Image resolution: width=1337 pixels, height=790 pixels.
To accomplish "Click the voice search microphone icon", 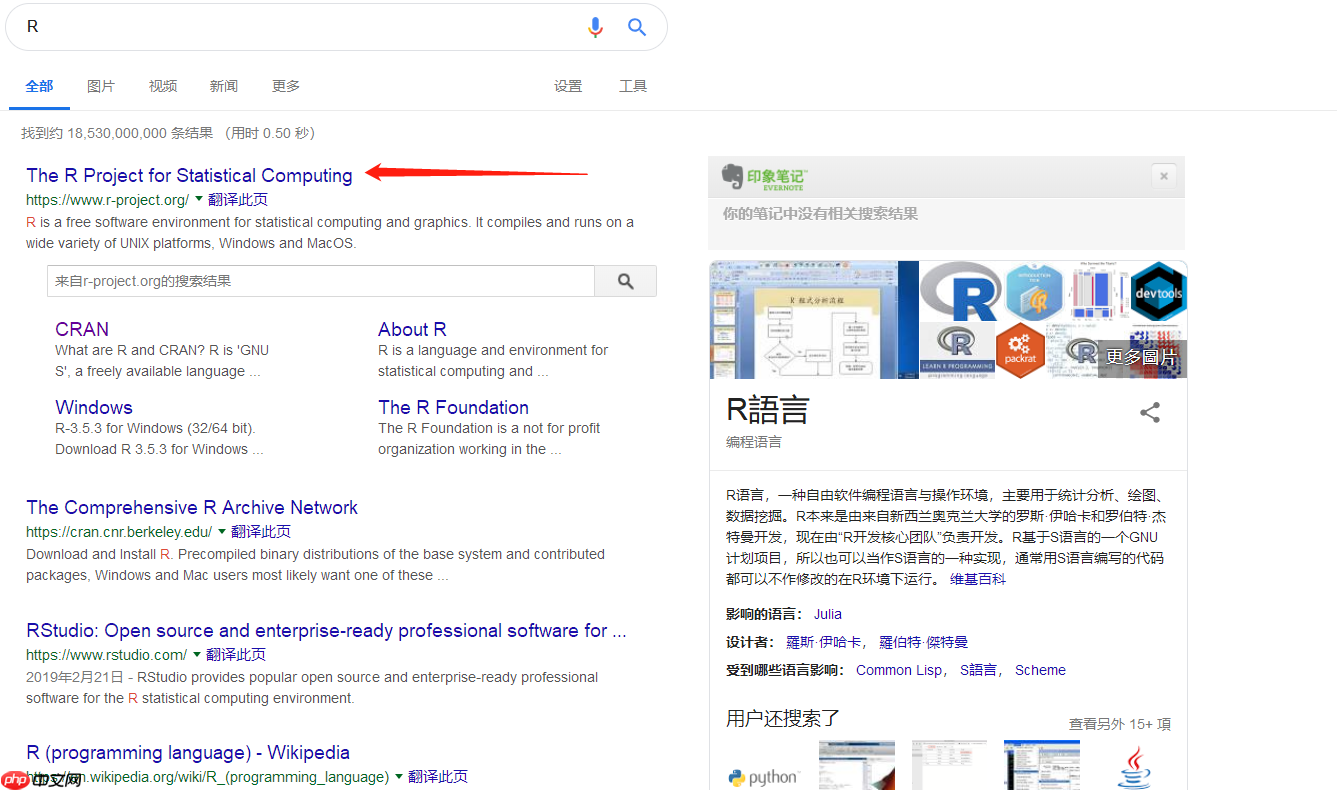I will [x=596, y=27].
